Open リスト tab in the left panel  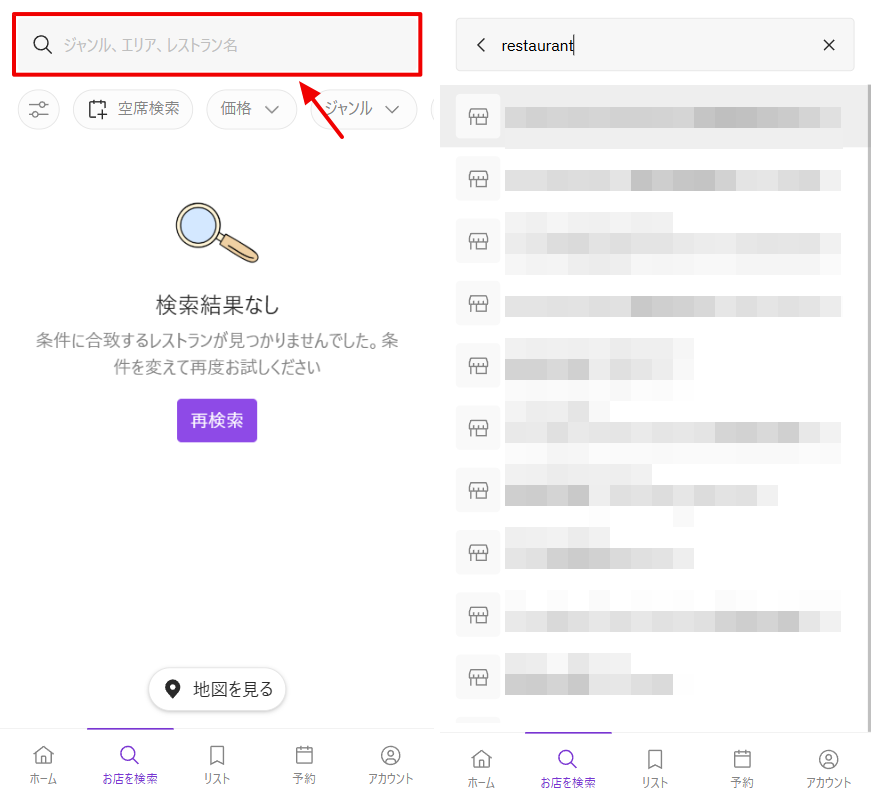click(217, 765)
